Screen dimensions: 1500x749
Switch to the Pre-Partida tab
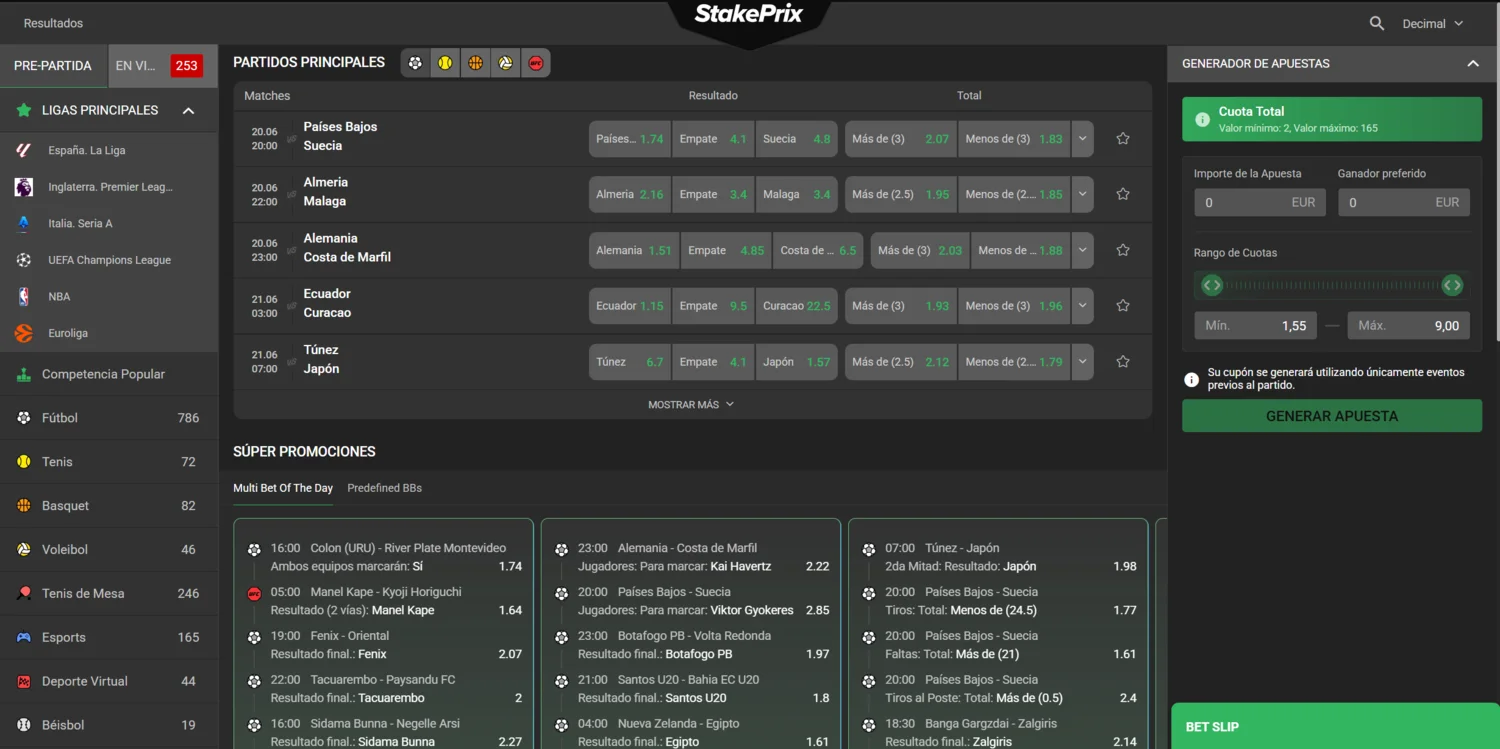point(53,66)
